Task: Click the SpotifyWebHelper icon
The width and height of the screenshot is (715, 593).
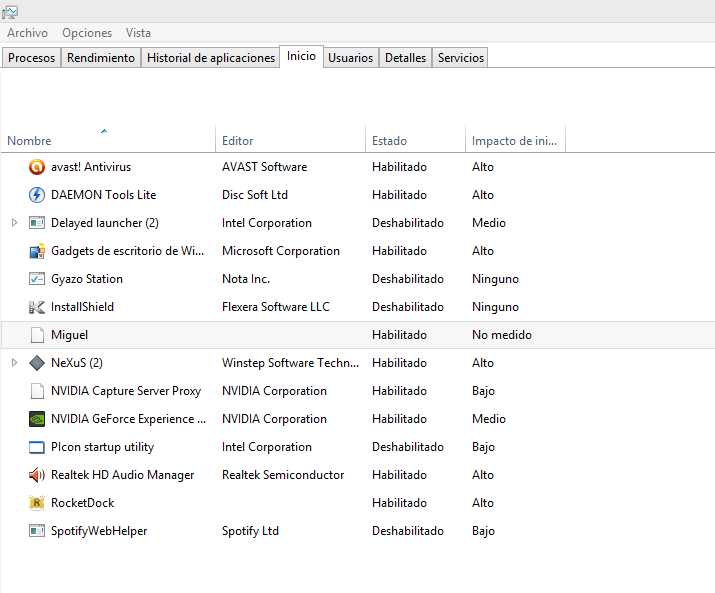Action: pos(36,531)
